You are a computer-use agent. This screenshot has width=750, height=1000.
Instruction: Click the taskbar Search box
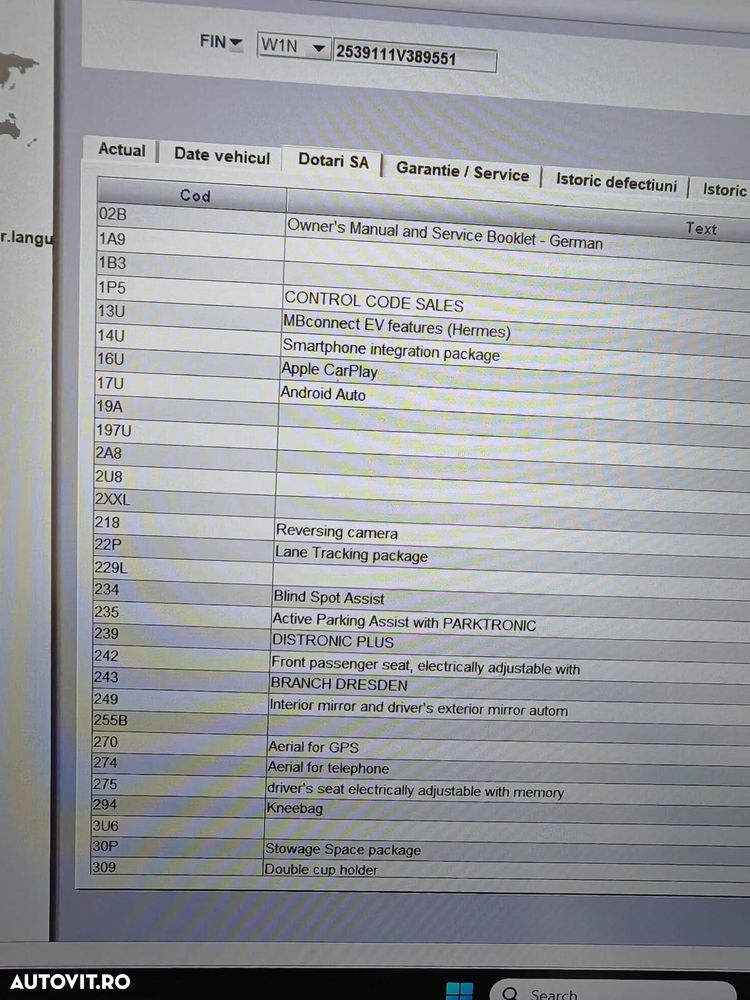pyautogui.click(x=612, y=992)
